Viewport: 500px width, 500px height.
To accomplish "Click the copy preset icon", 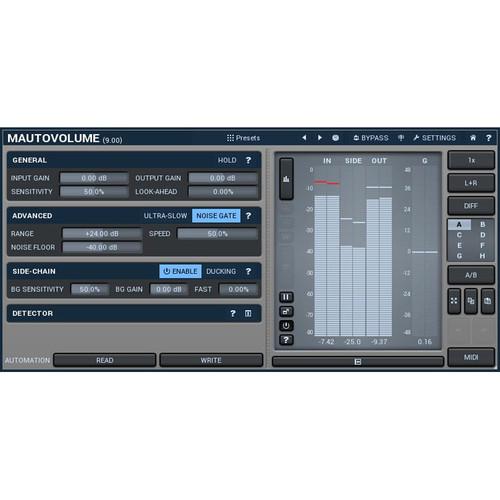I will coord(471,301).
